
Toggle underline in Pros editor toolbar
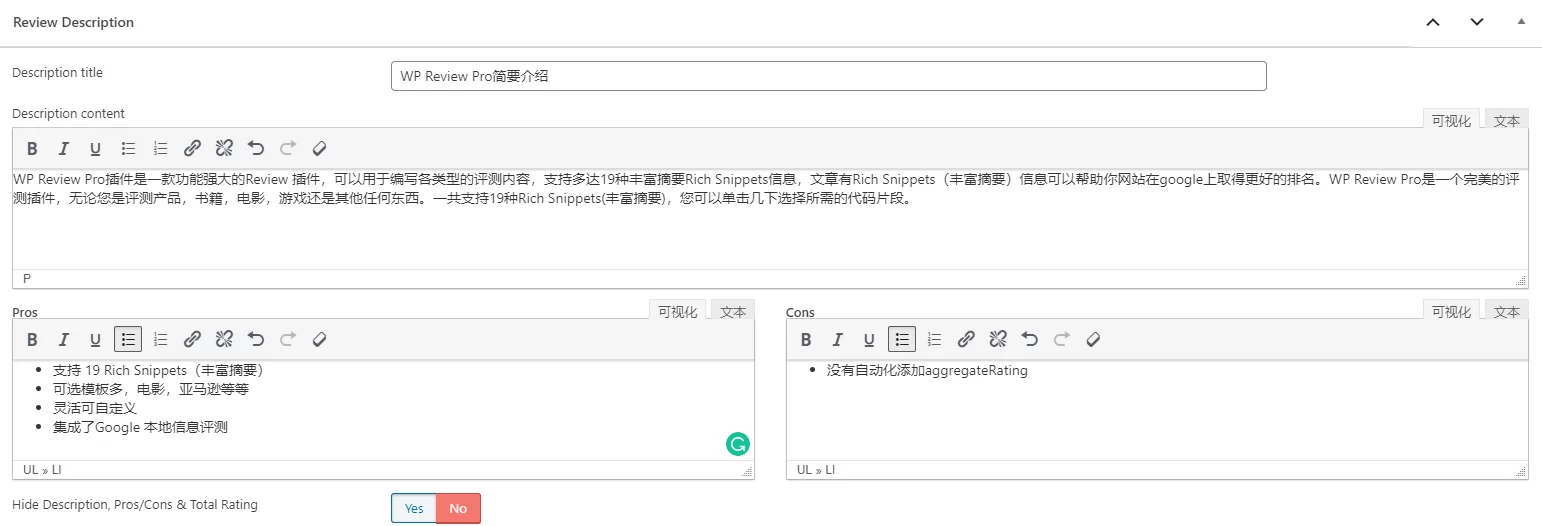[96, 340]
